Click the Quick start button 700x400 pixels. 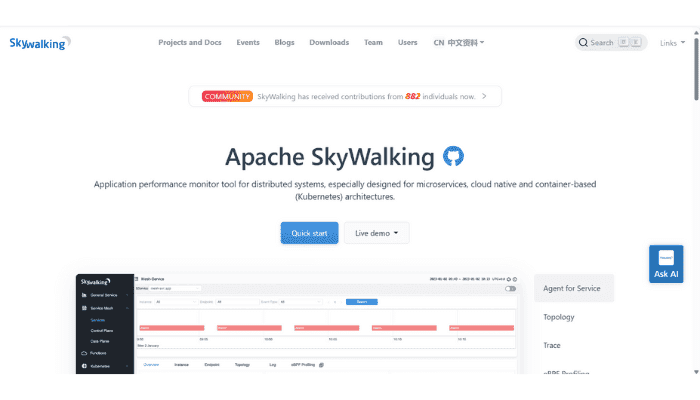[309, 233]
